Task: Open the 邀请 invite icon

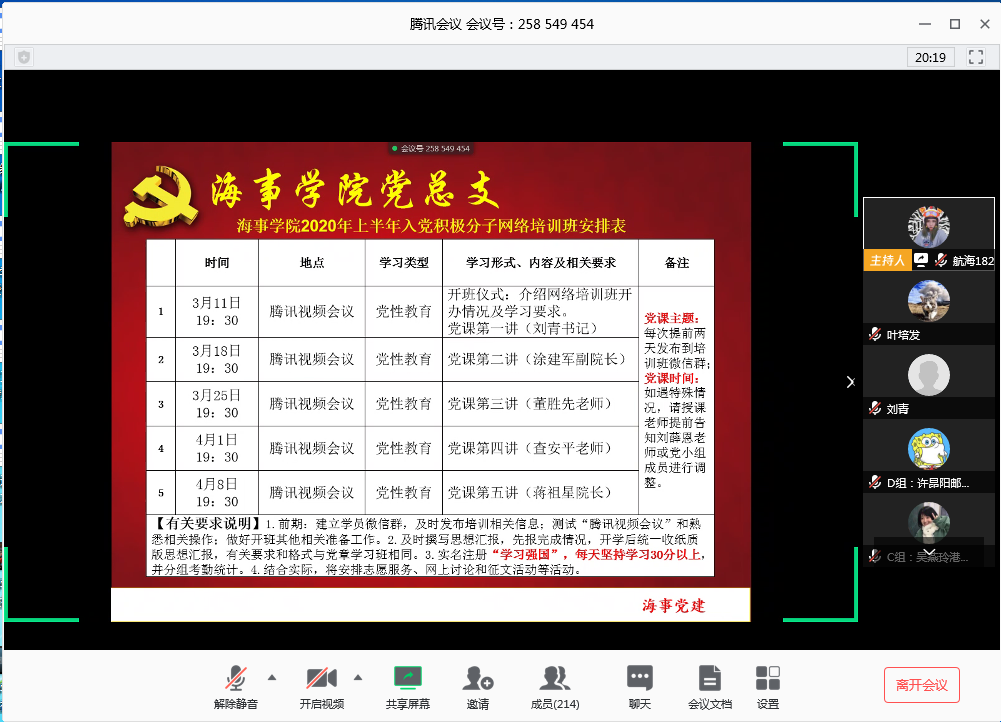Action: click(478, 679)
